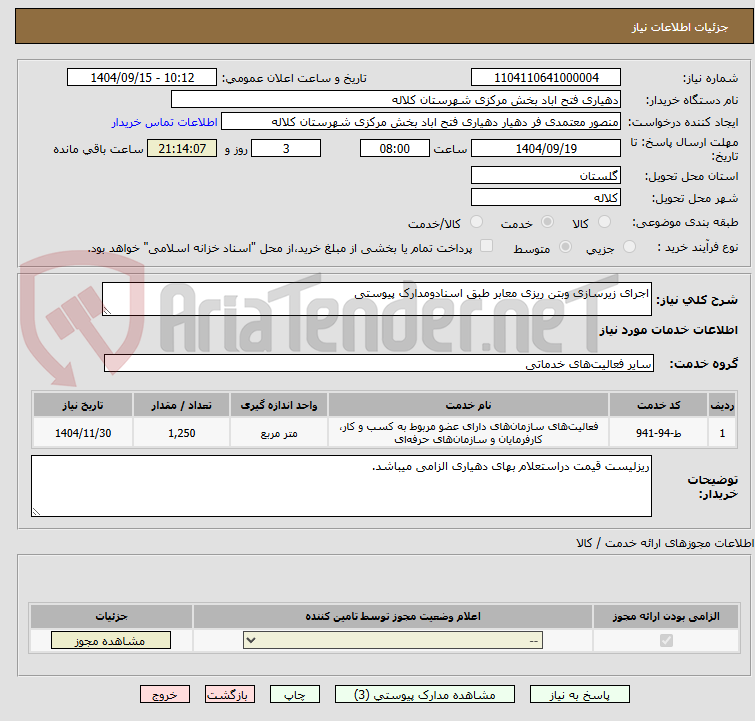Screen dimensions: 755x721
Task: Click the service name cell in row 1
Action: pyautogui.click(x=469, y=433)
